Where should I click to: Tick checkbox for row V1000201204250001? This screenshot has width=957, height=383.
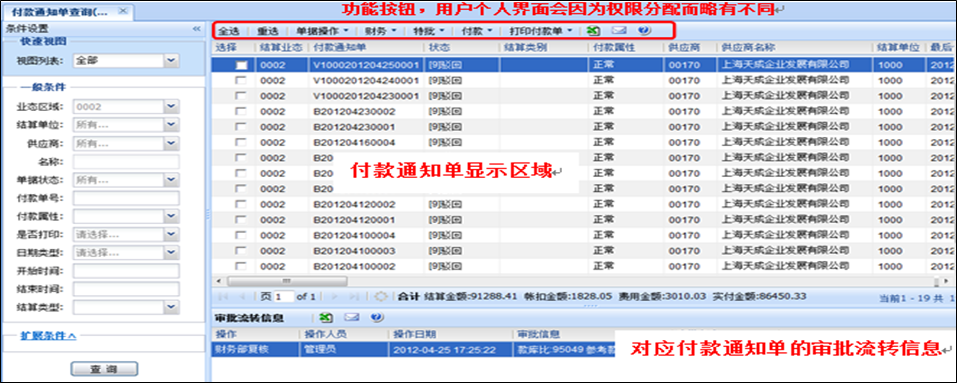242,65
